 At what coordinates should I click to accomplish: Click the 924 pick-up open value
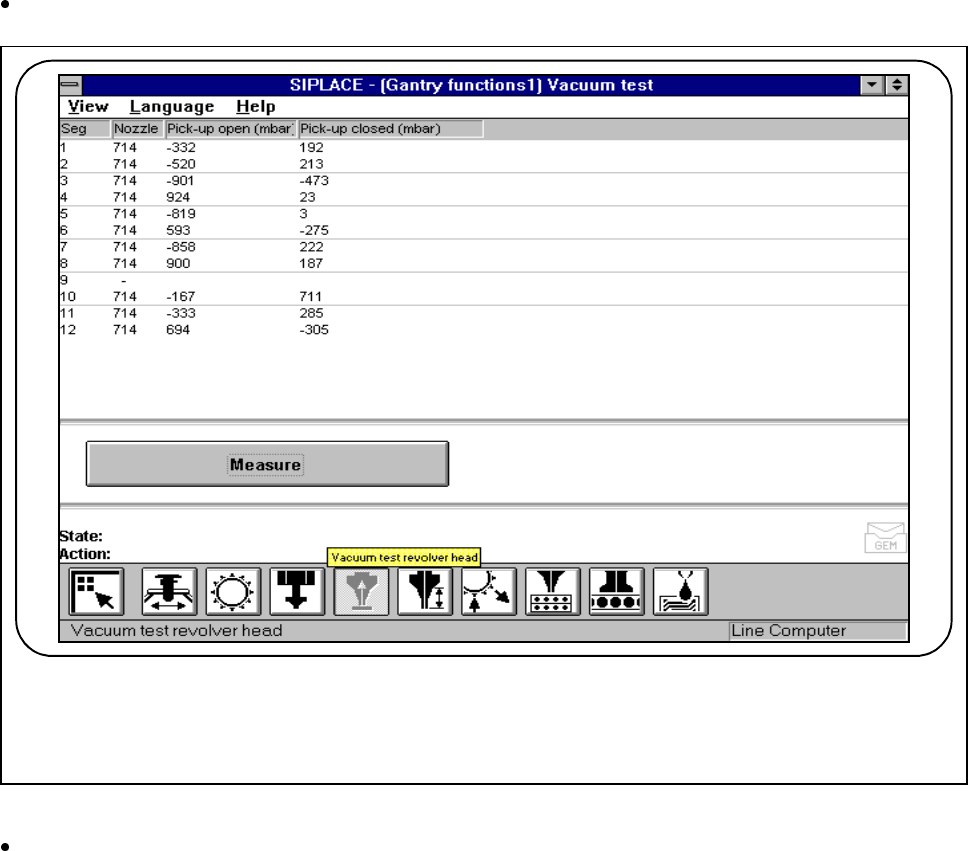[178, 198]
